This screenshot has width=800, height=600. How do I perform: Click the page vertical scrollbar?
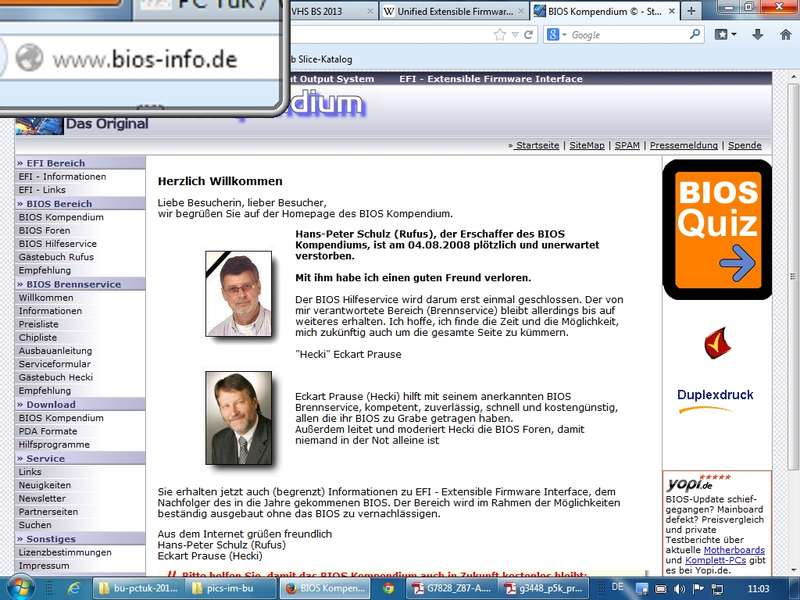tap(794, 276)
